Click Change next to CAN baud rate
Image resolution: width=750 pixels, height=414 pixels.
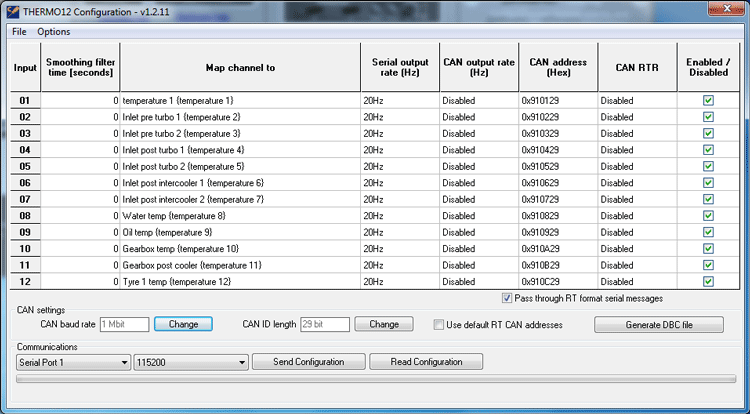coord(183,324)
